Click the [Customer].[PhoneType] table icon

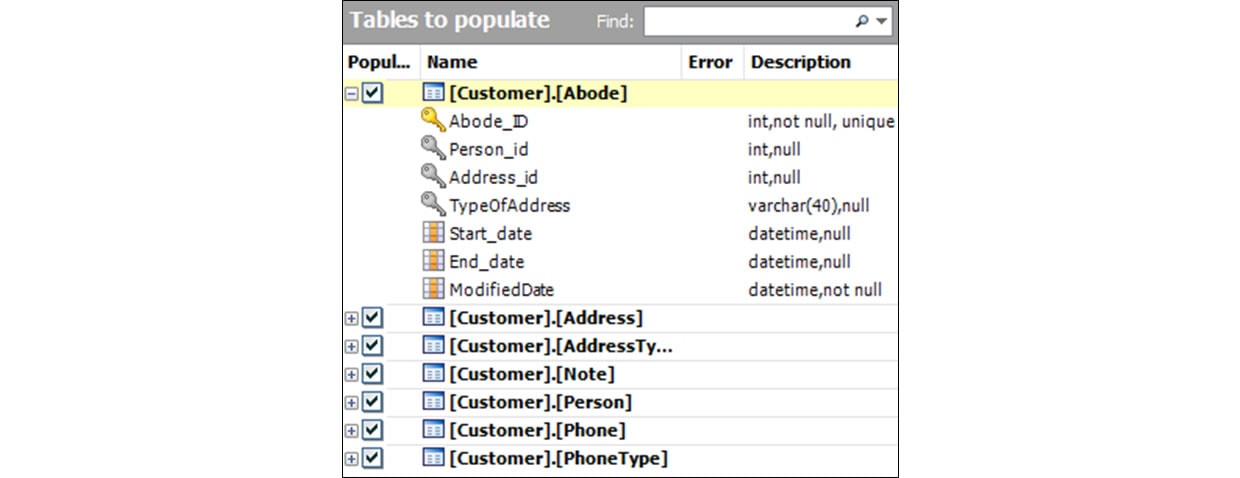pyautogui.click(x=433, y=458)
